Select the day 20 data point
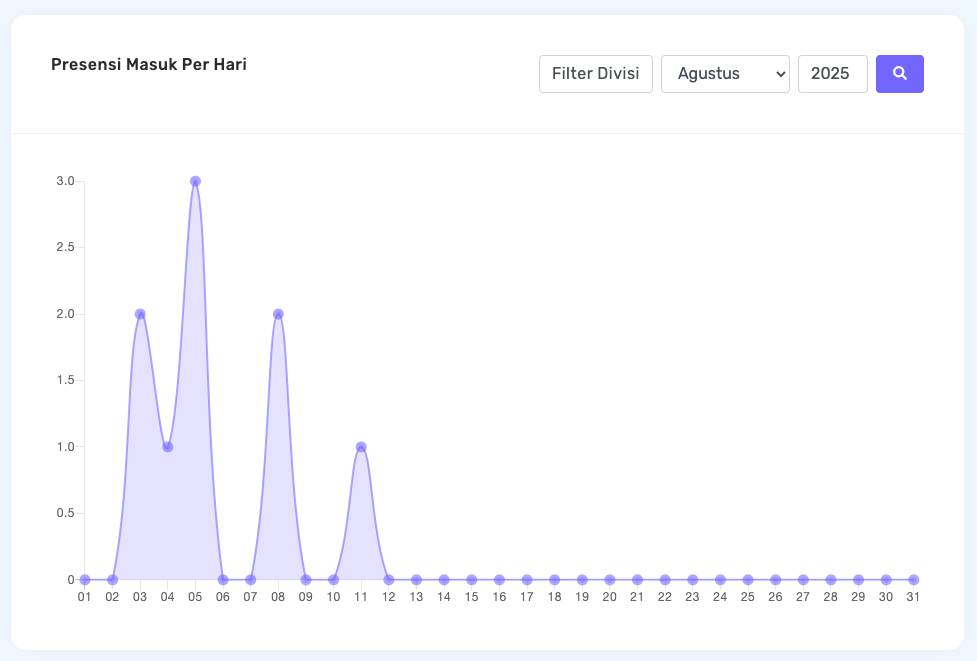 [609, 580]
